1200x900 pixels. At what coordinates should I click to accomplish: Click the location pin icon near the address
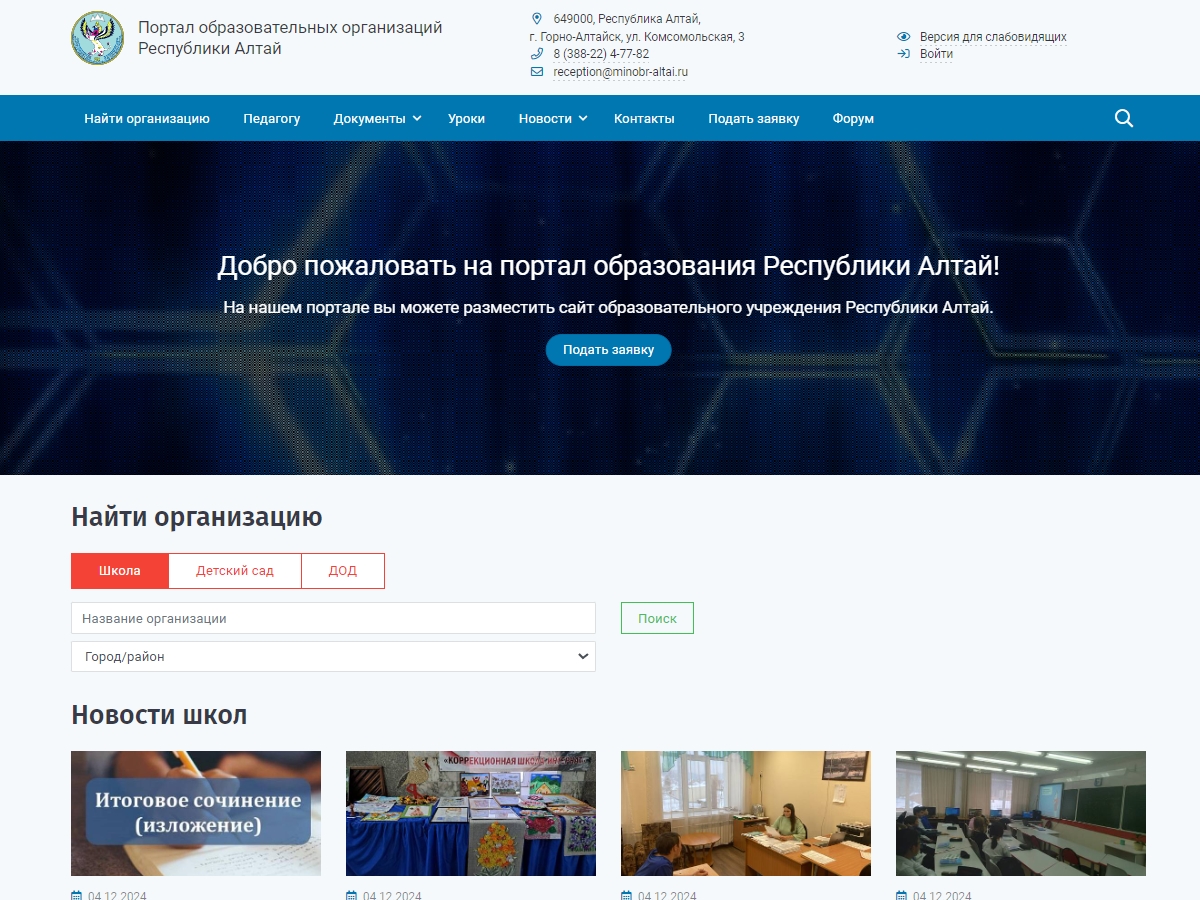pyautogui.click(x=536, y=17)
